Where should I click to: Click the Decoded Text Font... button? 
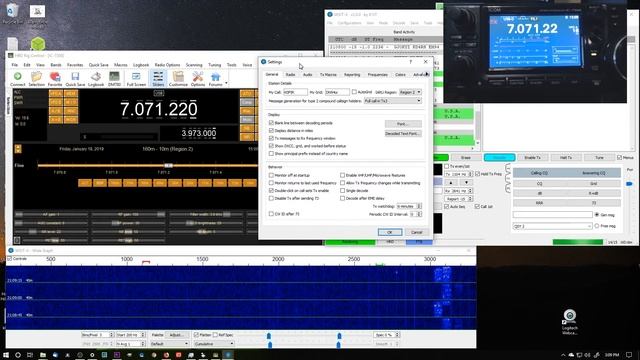point(403,133)
